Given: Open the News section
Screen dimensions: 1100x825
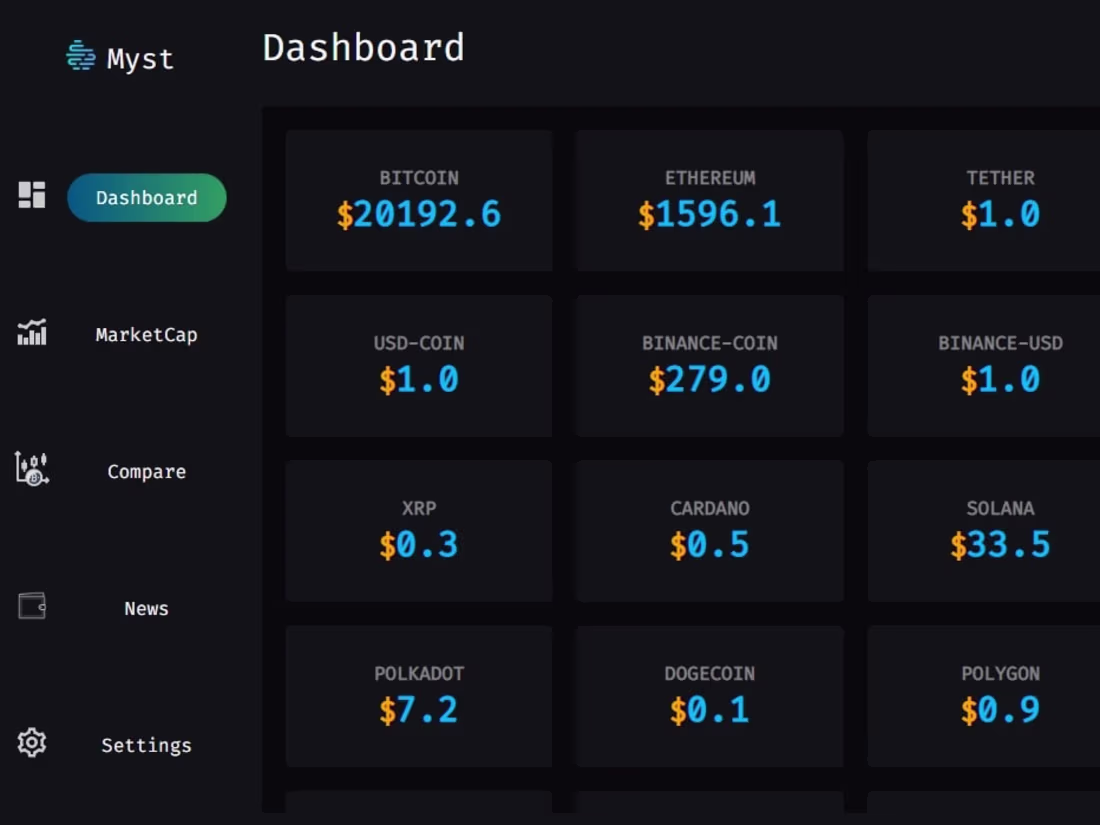Looking at the screenshot, I should [x=146, y=607].
